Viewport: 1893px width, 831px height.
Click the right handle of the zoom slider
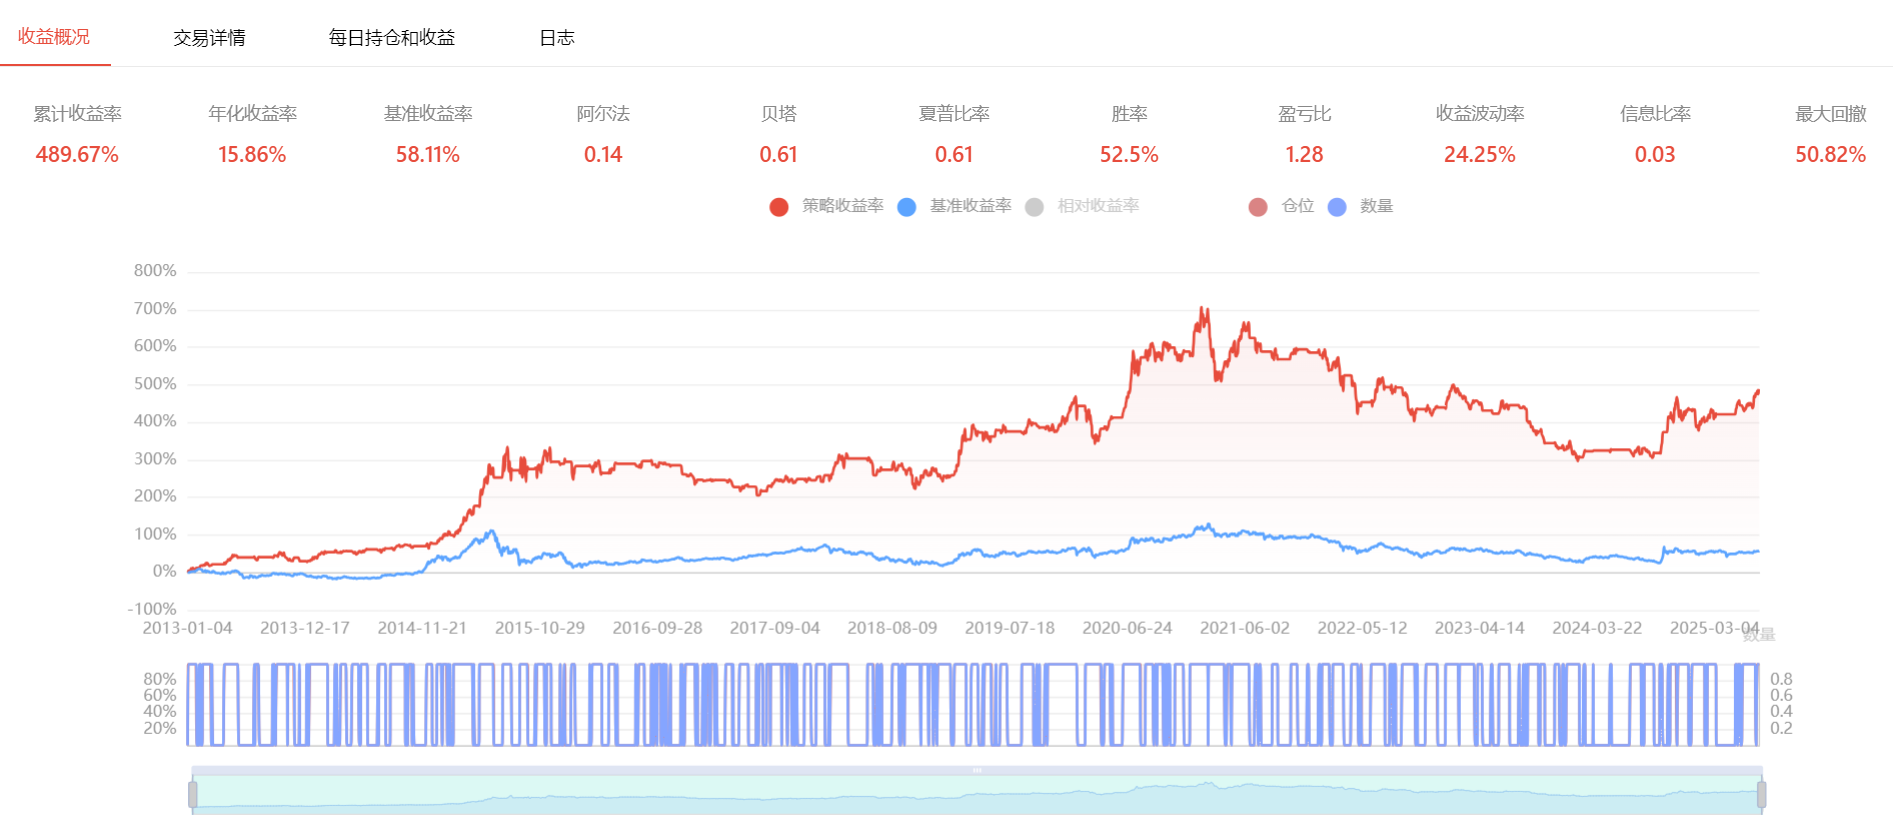click(1761, 795)
